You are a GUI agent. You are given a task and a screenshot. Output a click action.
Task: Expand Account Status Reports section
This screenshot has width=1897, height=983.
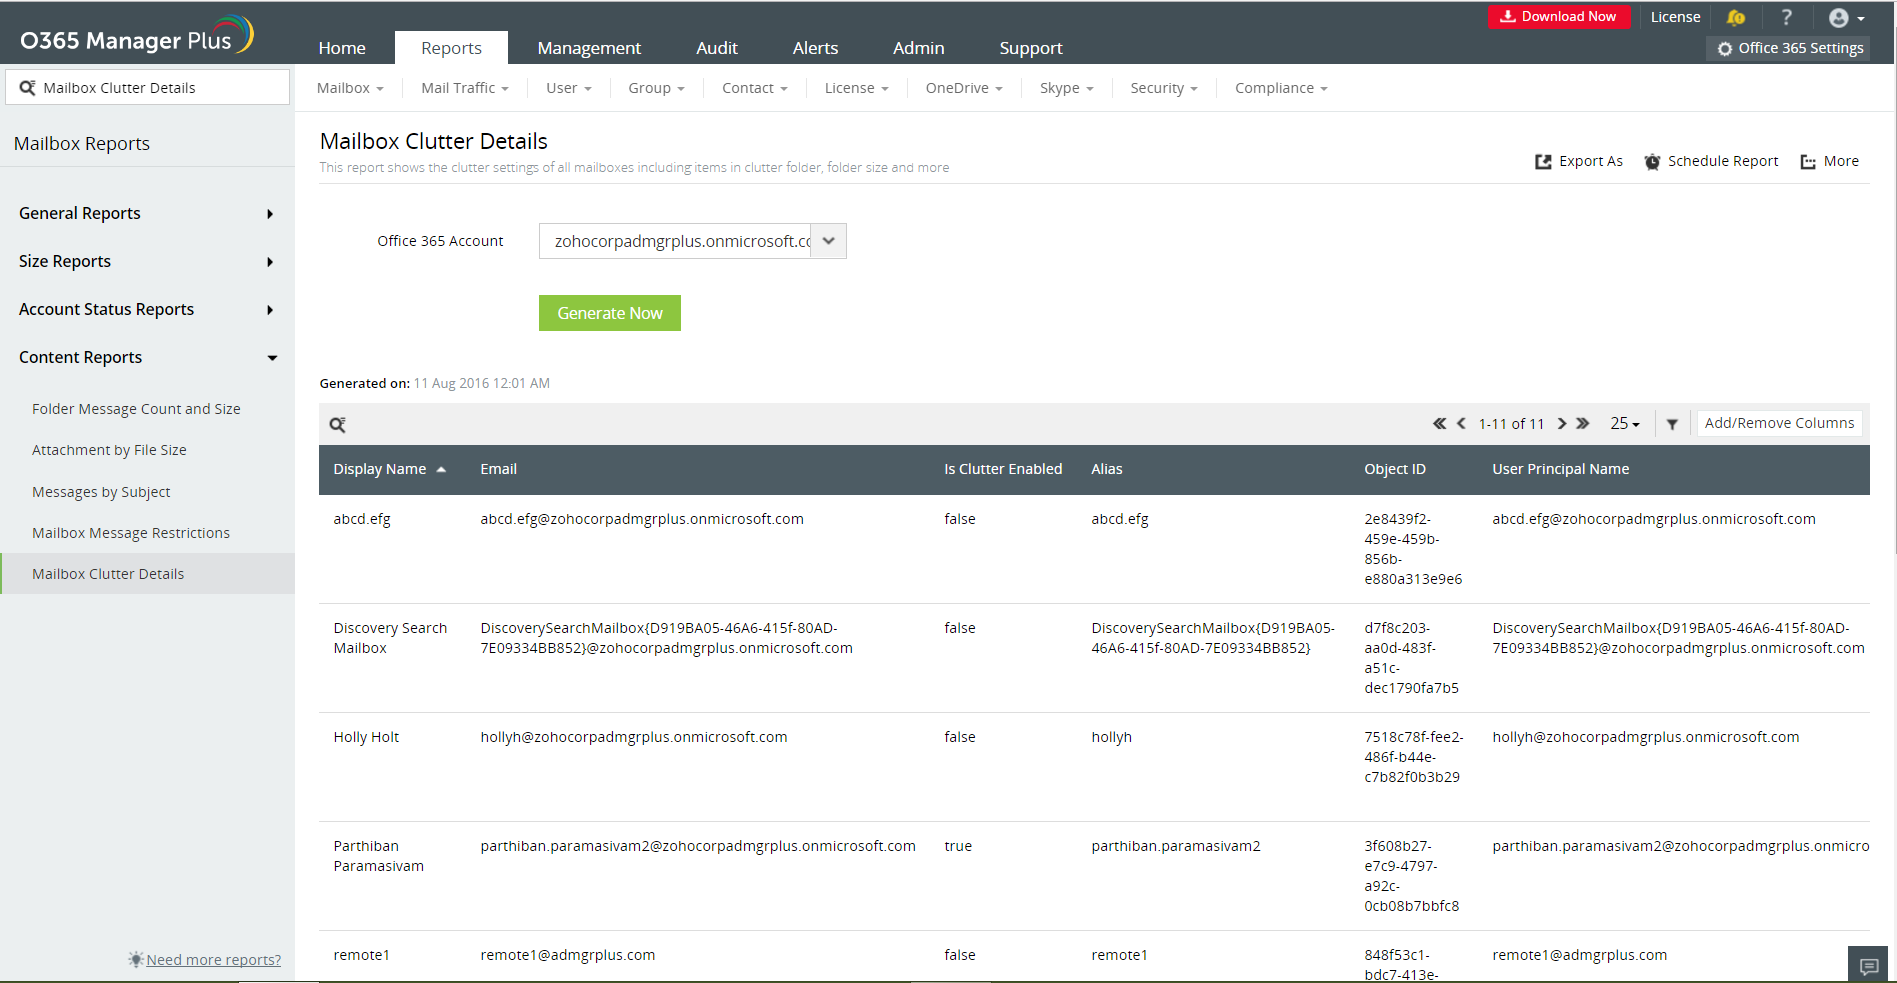[x=147, y=309]
